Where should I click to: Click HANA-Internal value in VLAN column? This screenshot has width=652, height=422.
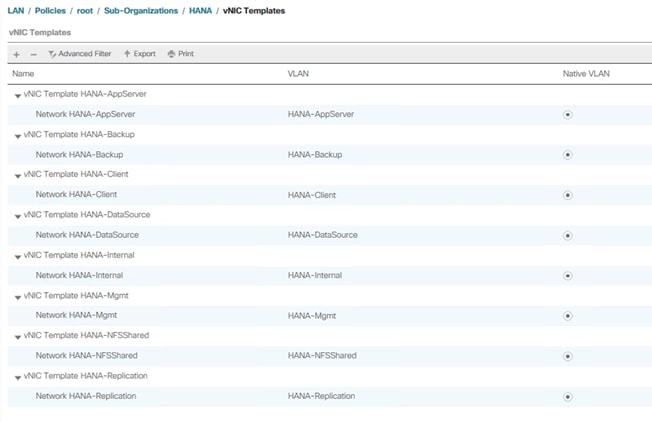tap(315, 275)
